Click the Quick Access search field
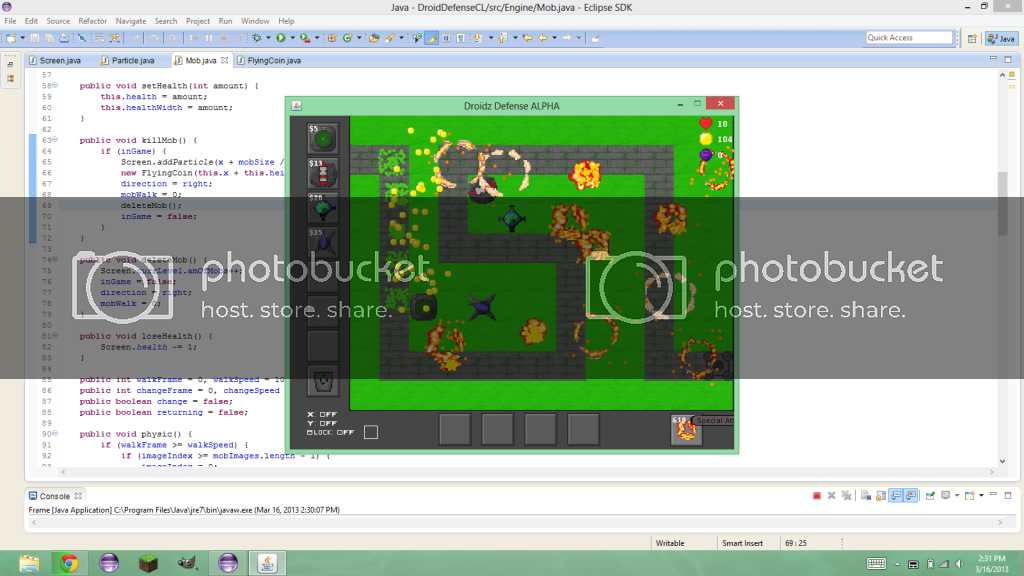The height and width of the screenshot is (576, 1024). tap(909, 38)
